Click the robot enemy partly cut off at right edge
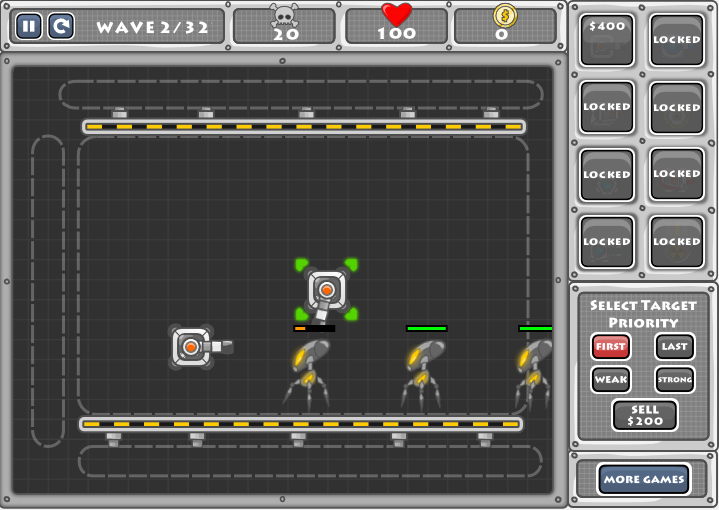Screen dimensions: 719x510 coord(533,372)
